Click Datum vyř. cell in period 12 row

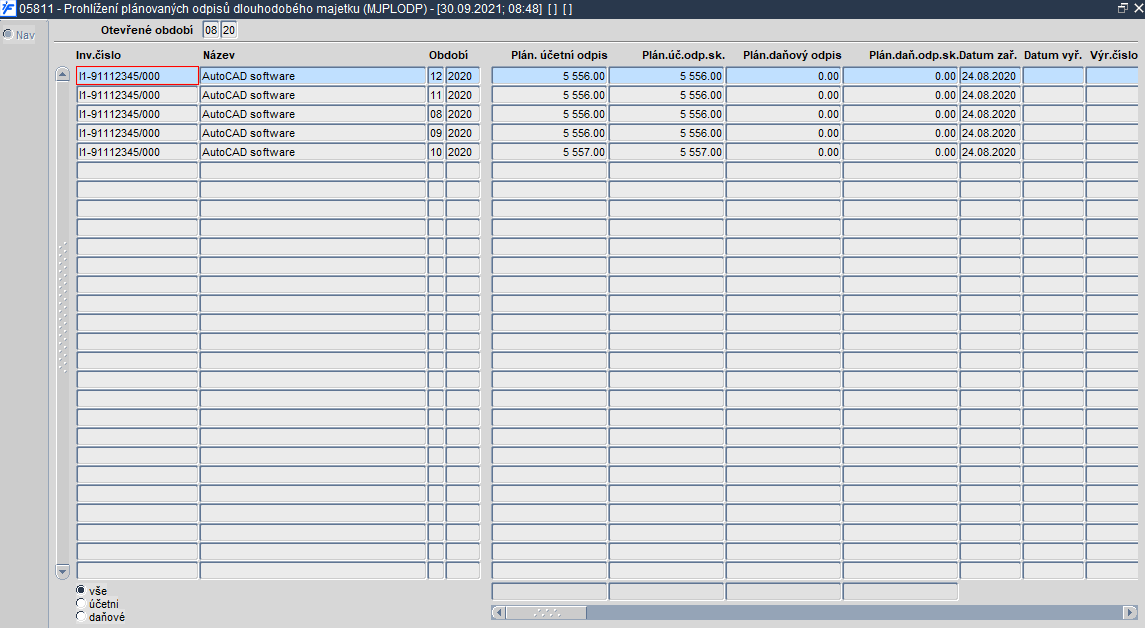click(x=1053, y=76)
